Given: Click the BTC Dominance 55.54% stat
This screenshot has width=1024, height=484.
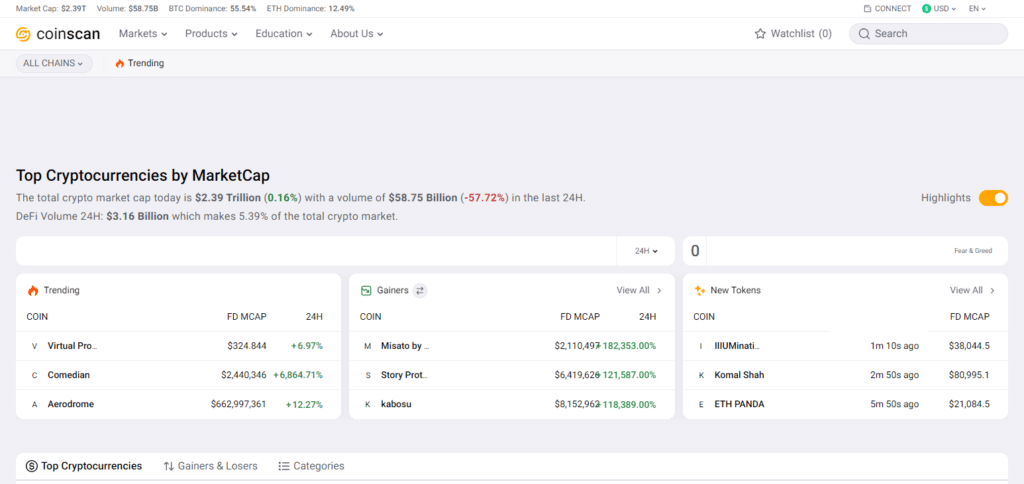Looking at the screenshot, I should tap(212, 8).
